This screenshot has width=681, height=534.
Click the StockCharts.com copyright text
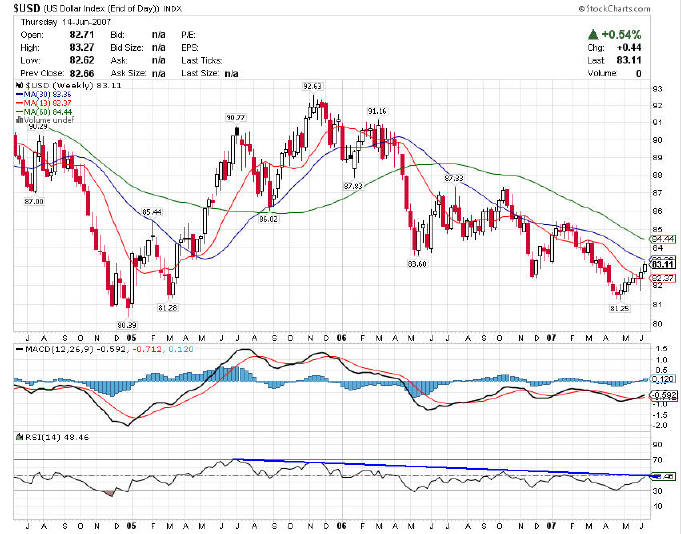pyautogui.click(x=614, y=9)
